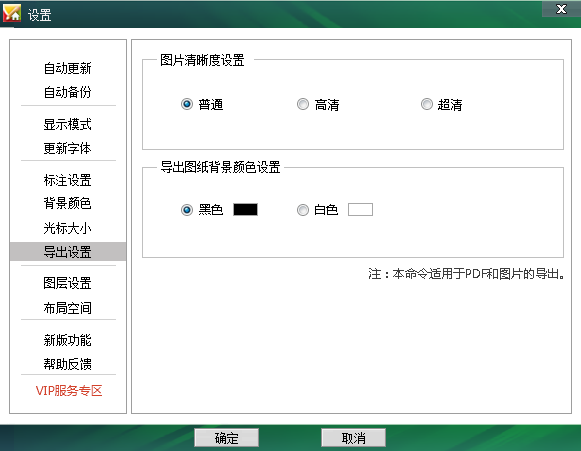Open the 自动更新 settings page

(67, 68)
